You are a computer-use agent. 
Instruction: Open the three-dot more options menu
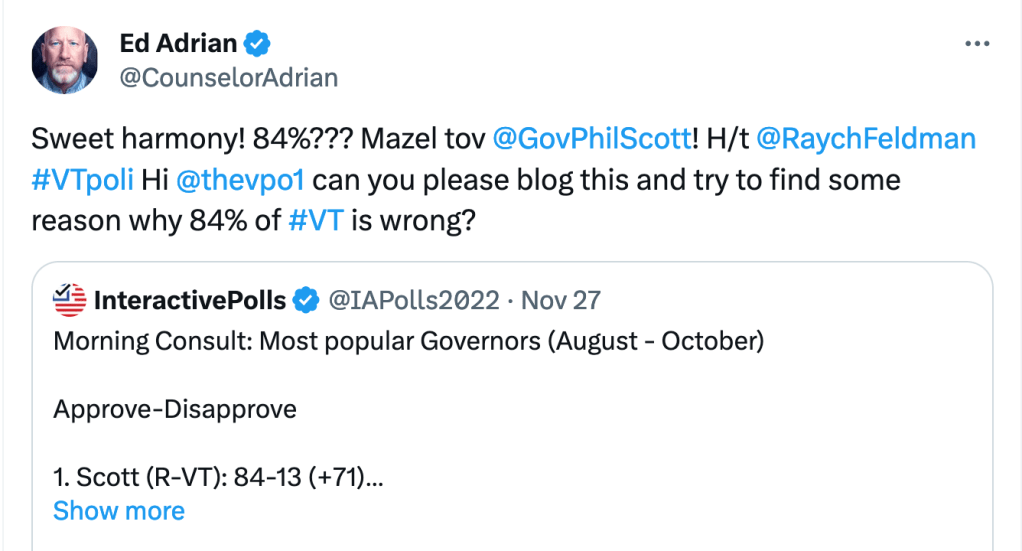pyautogui.click(x=976, y=45)
